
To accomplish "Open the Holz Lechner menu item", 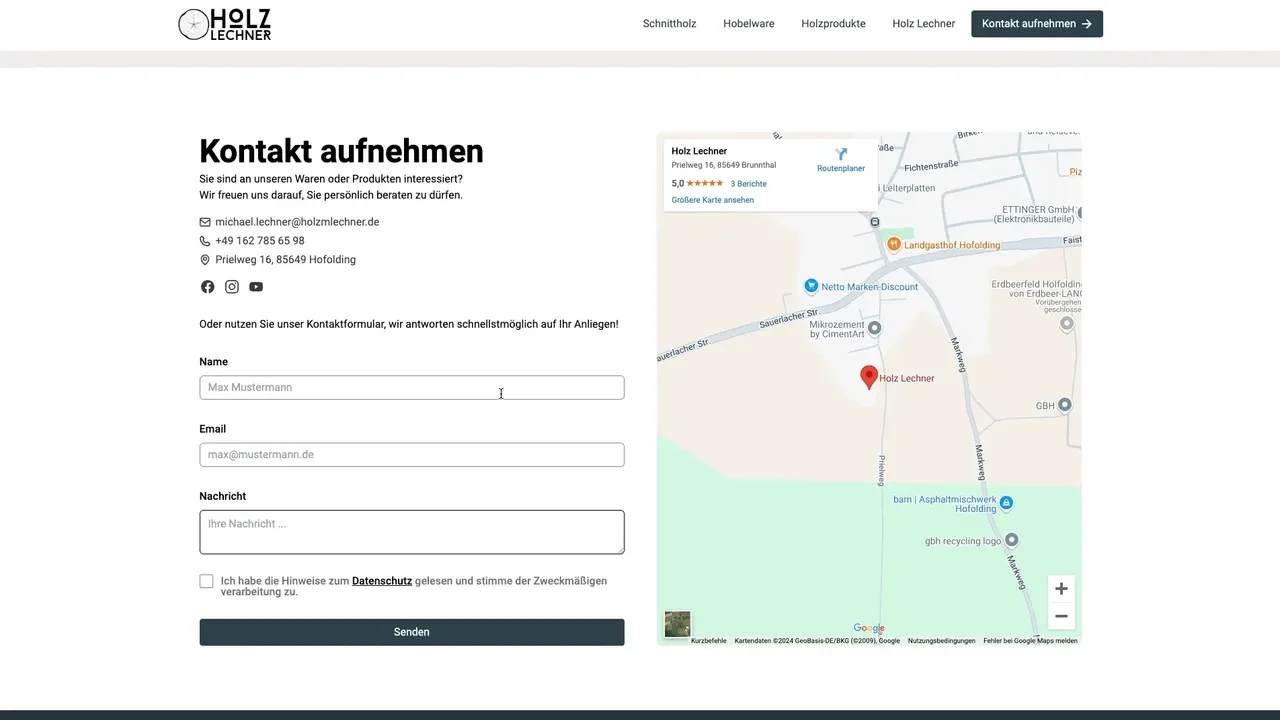I will 924,24.
